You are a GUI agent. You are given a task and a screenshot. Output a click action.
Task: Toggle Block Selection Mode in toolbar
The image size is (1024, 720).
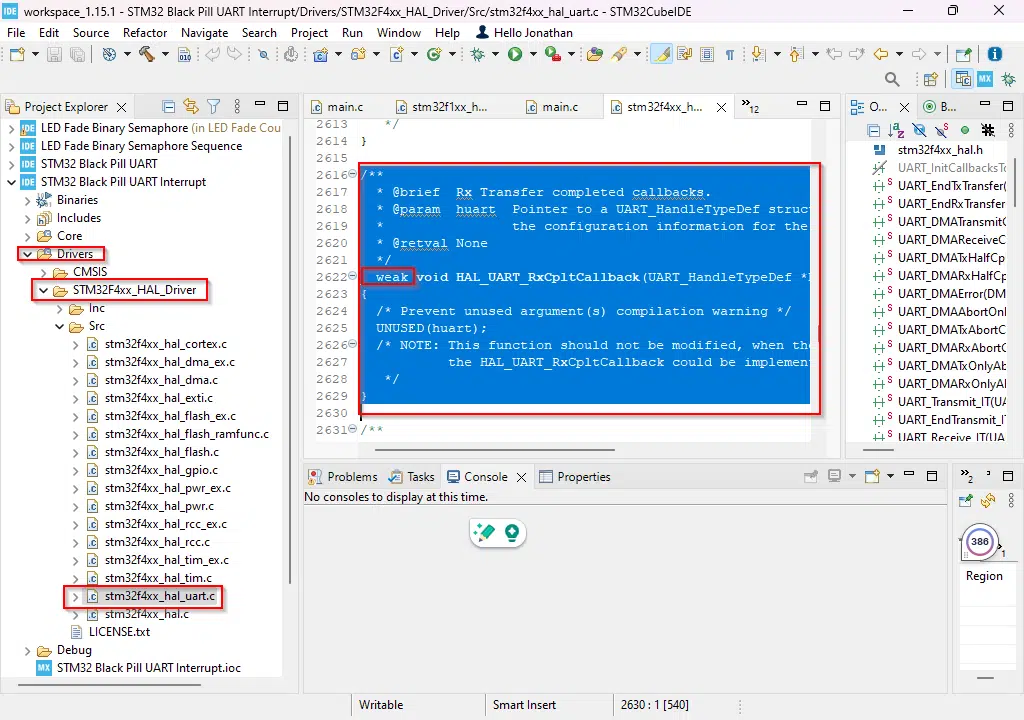coord(707,54)
